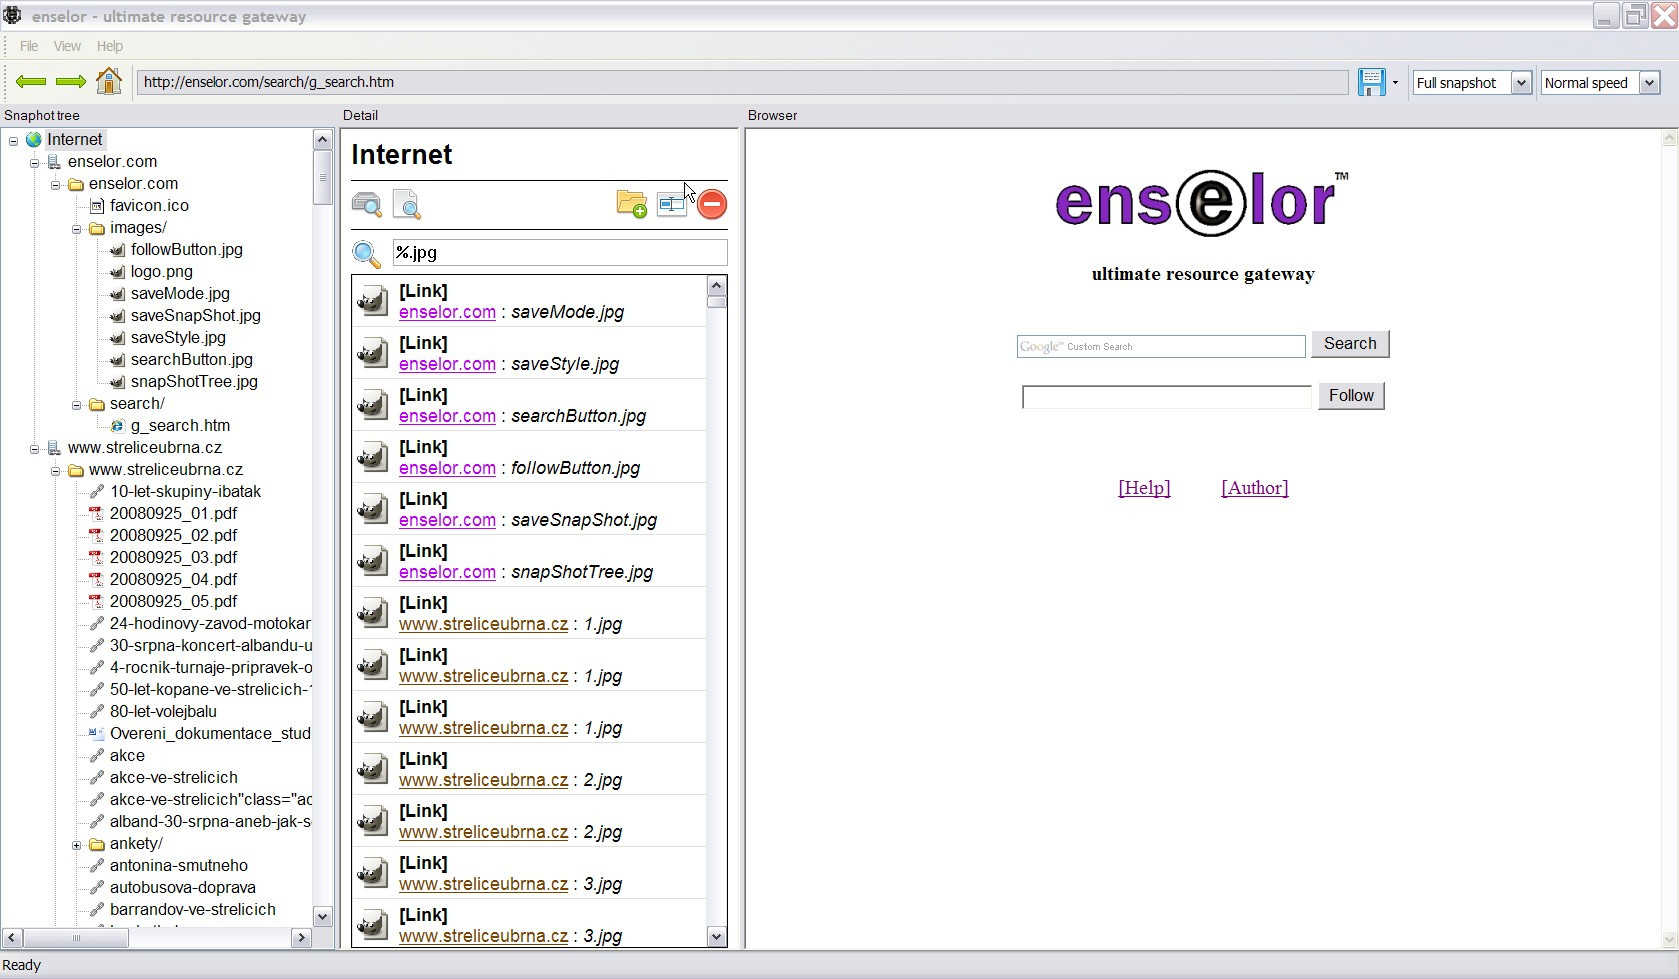Select barrandov-ve-strelicich in the tree
Image resolution: width=1679 pixels, height=979 pixels.
[193, 909]
